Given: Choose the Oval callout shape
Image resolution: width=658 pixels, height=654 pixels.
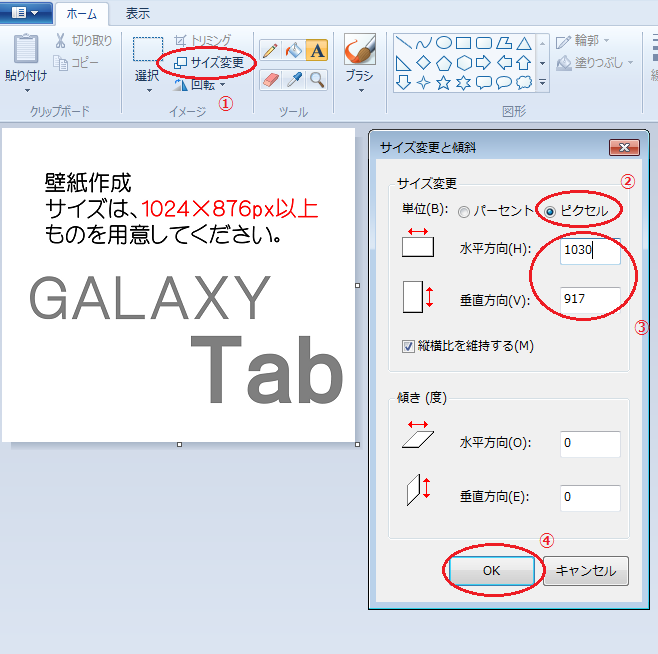Looking at the screenshot, I should 504,83.
